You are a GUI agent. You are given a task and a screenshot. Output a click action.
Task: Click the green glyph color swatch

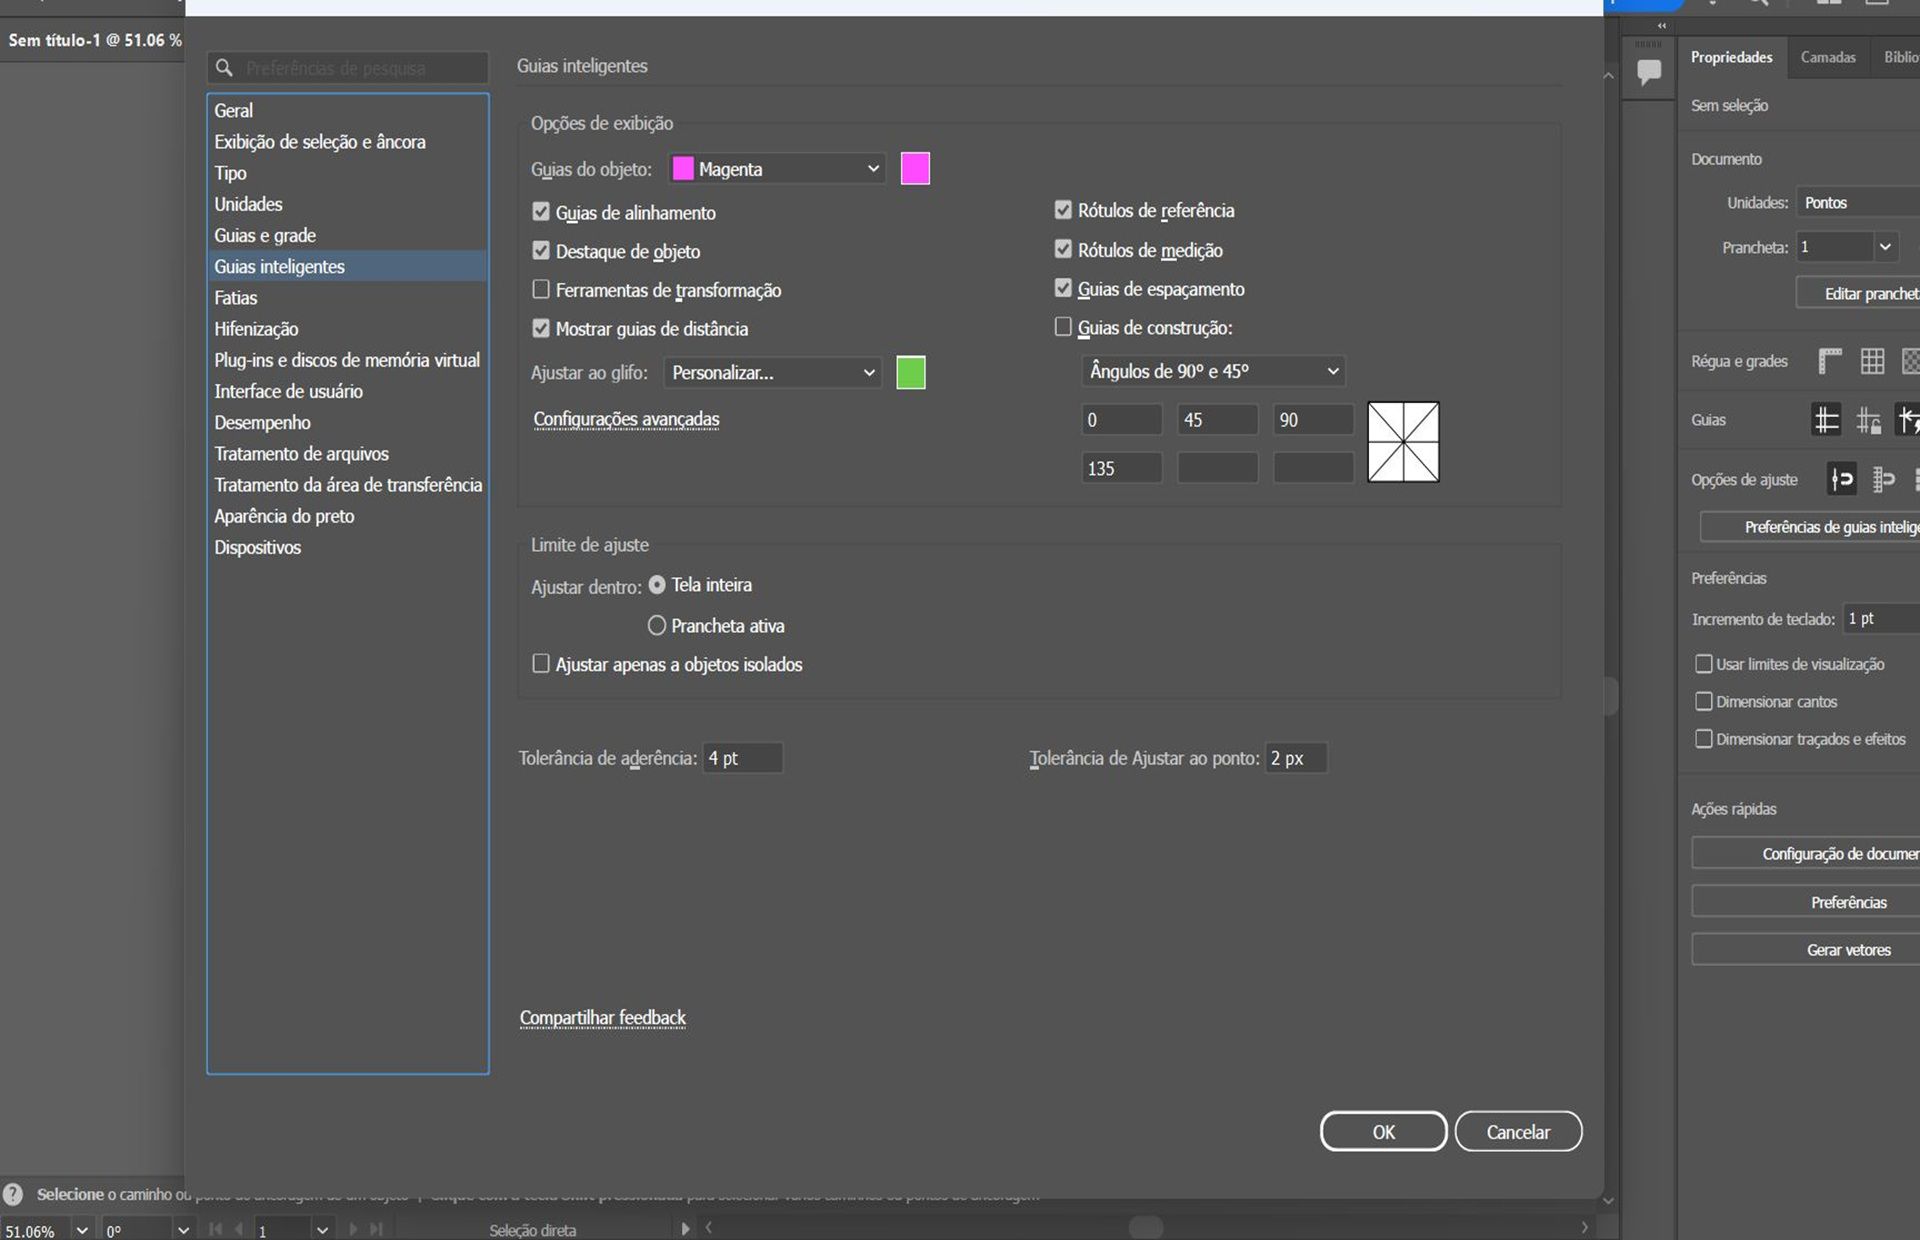(x=910, y=373)
